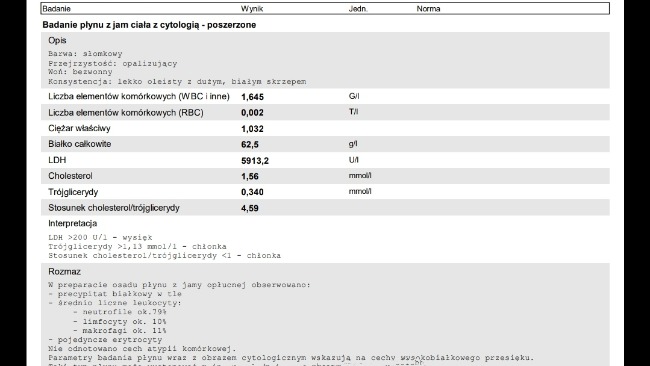Screen dimensions: 650x366
Task: Click the 'Trójglicerydy' label
Action: tap(73, 192)
